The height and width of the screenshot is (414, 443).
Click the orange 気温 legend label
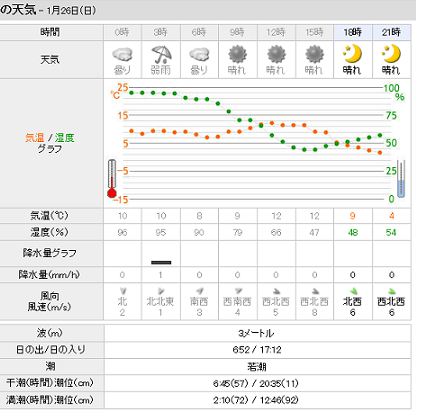point(35,138)
